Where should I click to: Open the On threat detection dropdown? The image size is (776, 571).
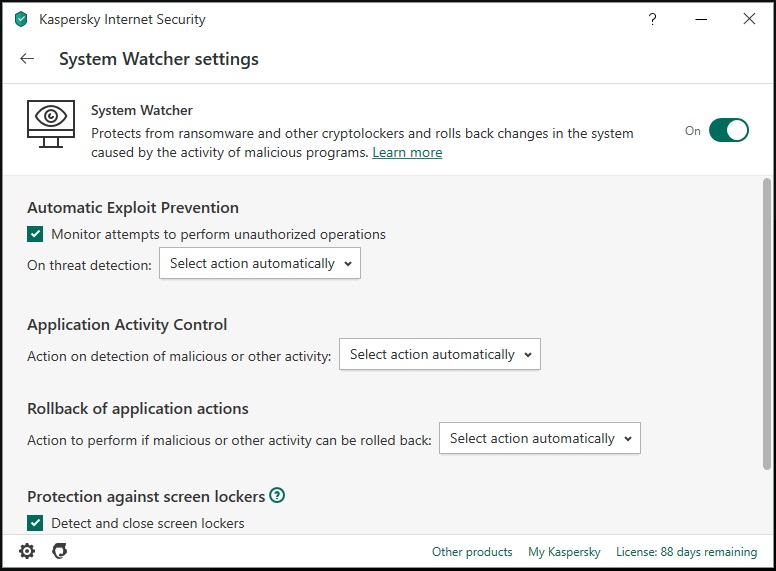260,263
